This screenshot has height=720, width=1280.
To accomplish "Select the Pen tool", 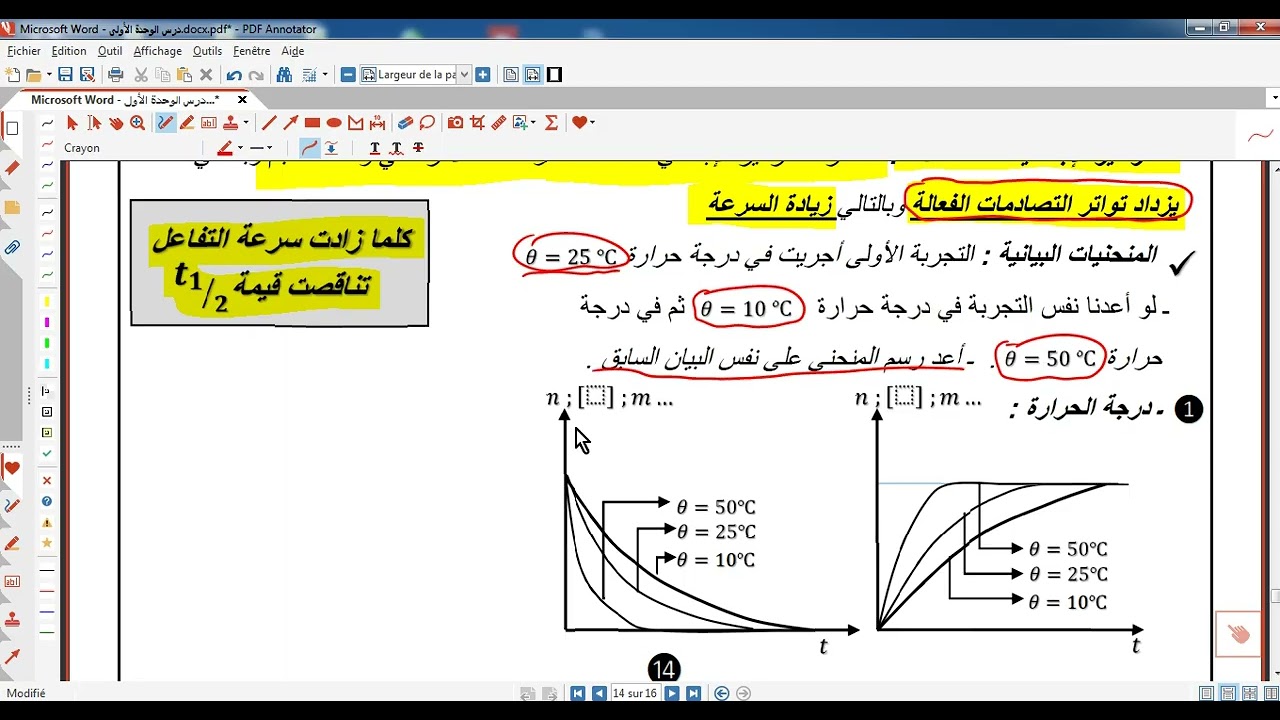I will pos(165,123).
